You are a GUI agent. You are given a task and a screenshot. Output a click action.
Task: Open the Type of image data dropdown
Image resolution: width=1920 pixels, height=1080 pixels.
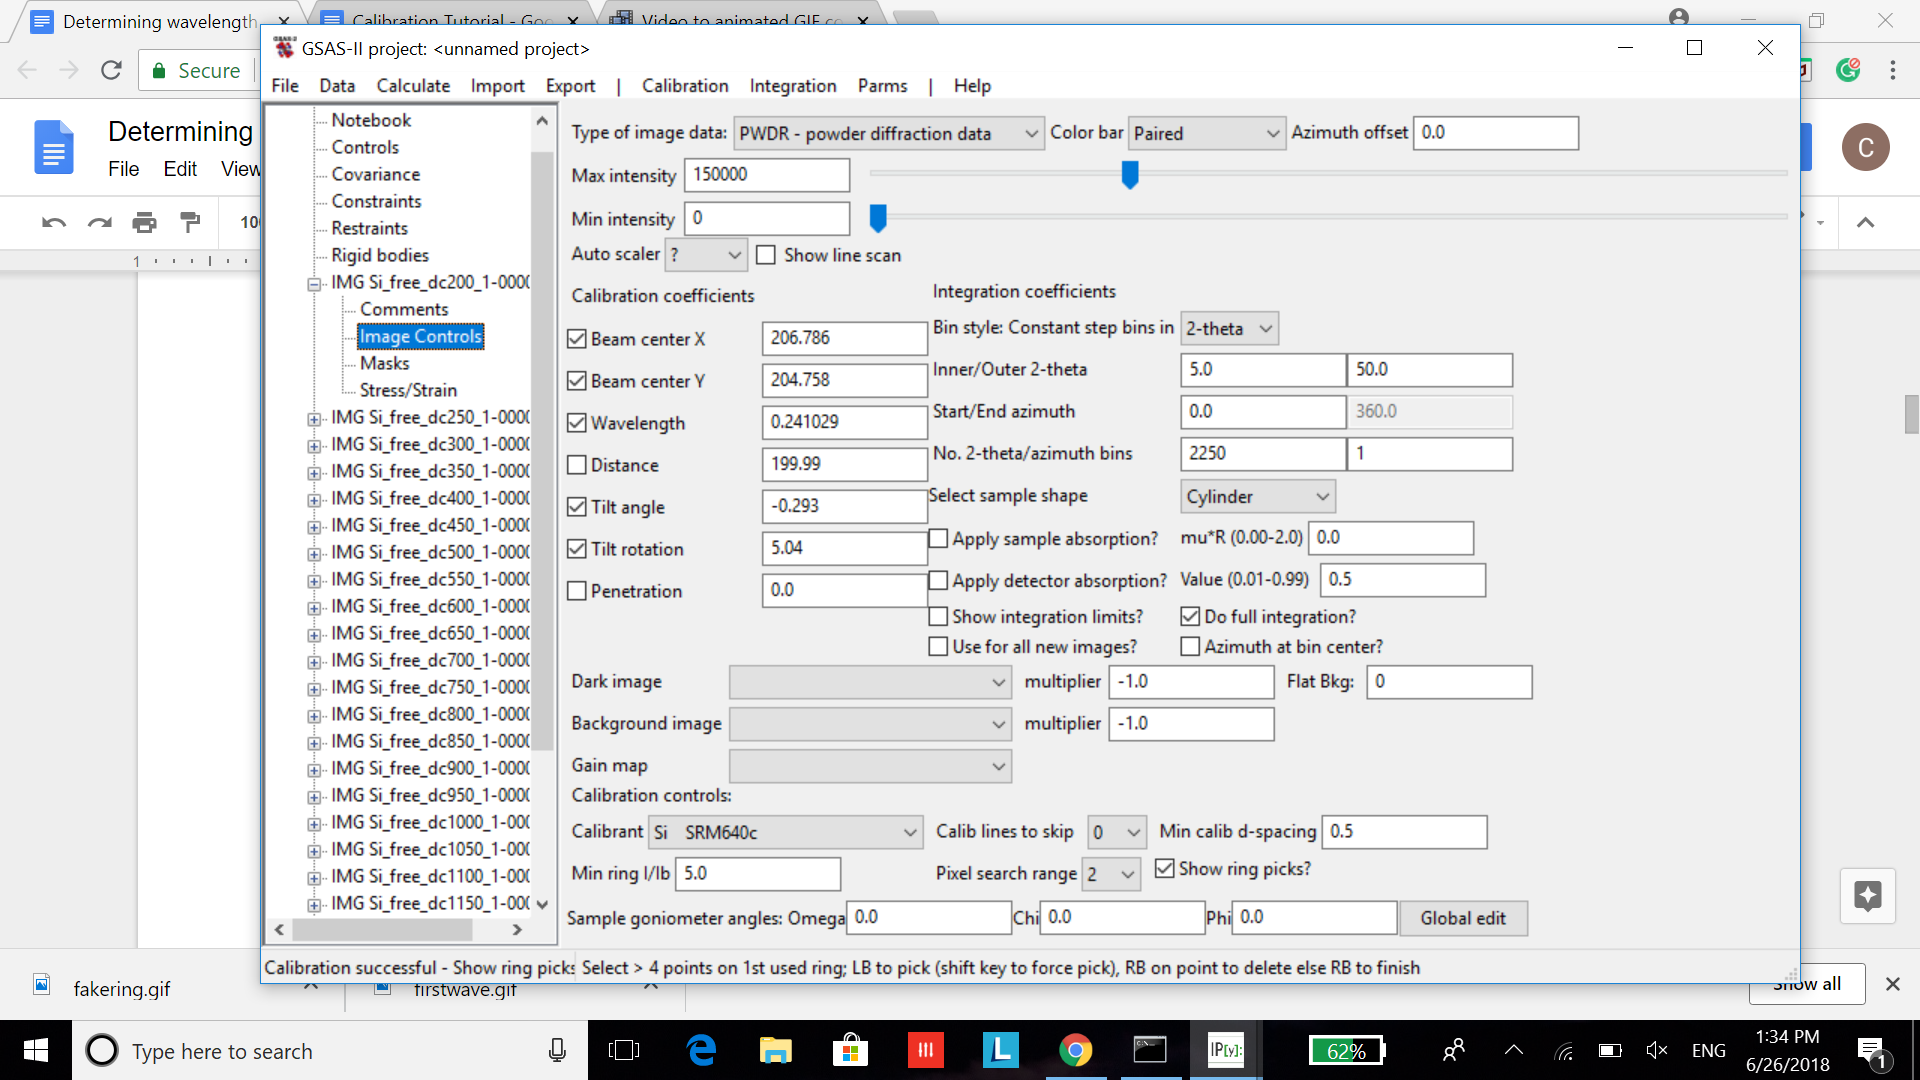889,133
